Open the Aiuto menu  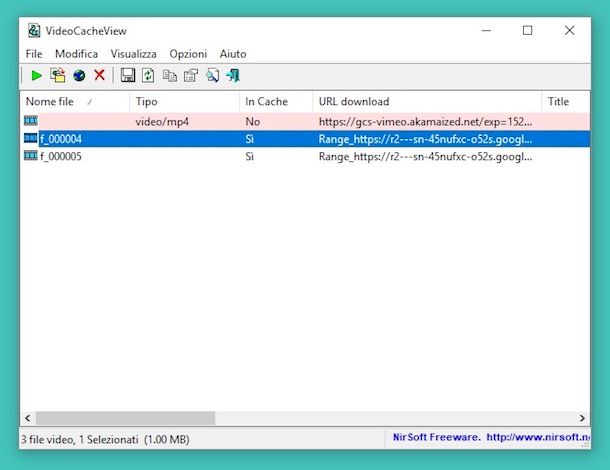point(233,54)
